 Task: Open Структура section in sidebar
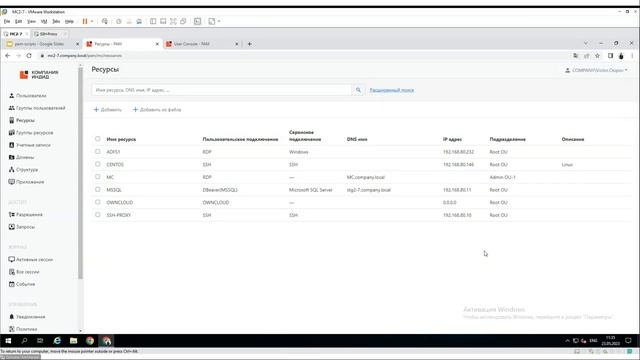click(24, 169)
